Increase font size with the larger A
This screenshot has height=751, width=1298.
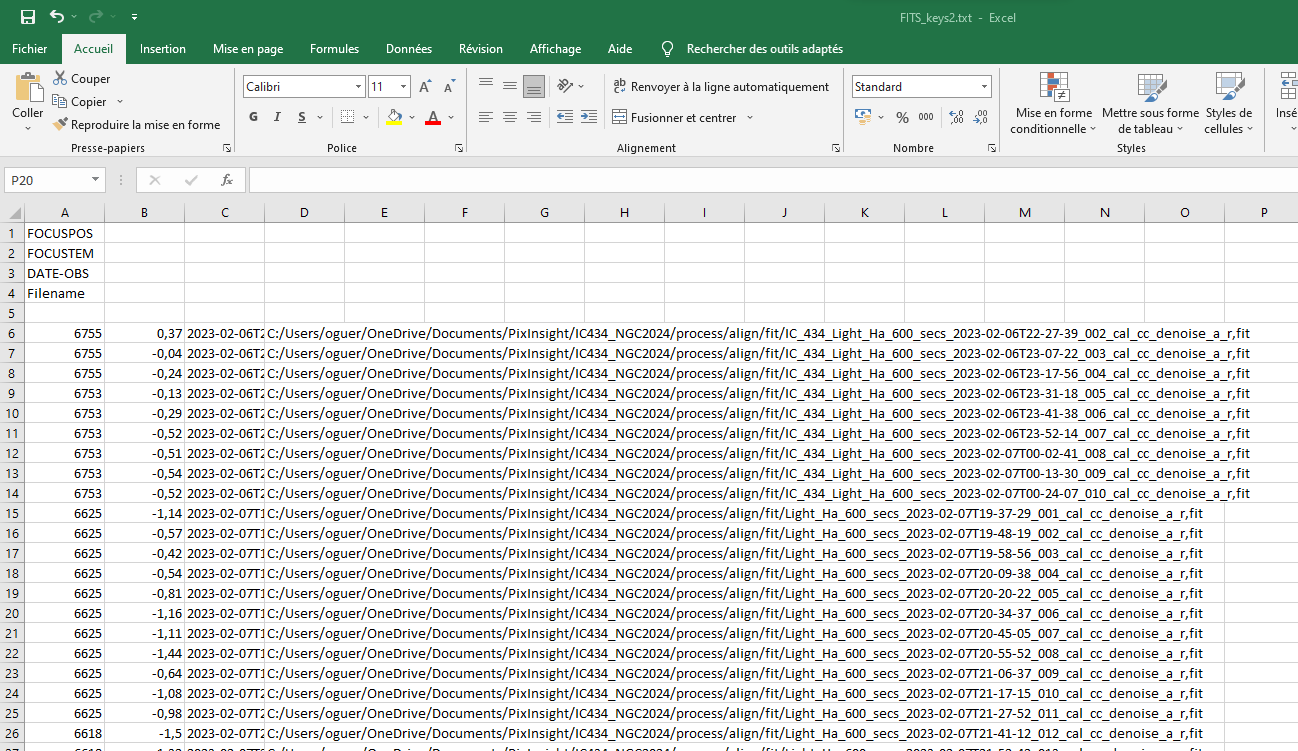[x=425, y=87]
